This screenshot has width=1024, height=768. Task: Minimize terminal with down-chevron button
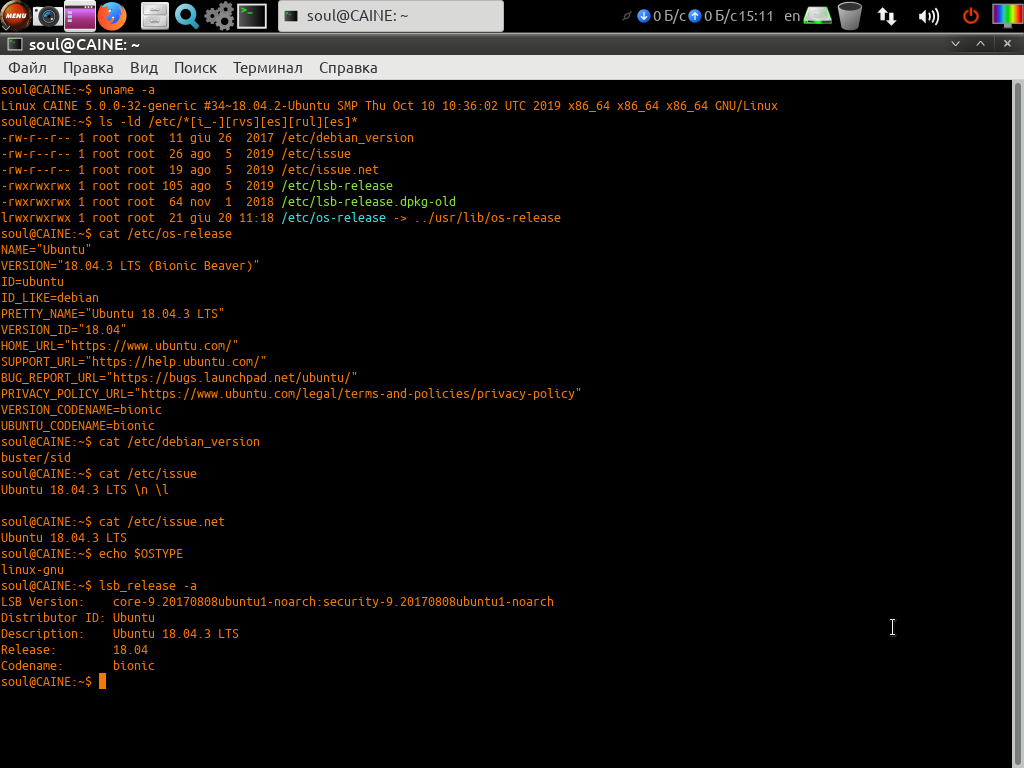click(x=955, y=44)
